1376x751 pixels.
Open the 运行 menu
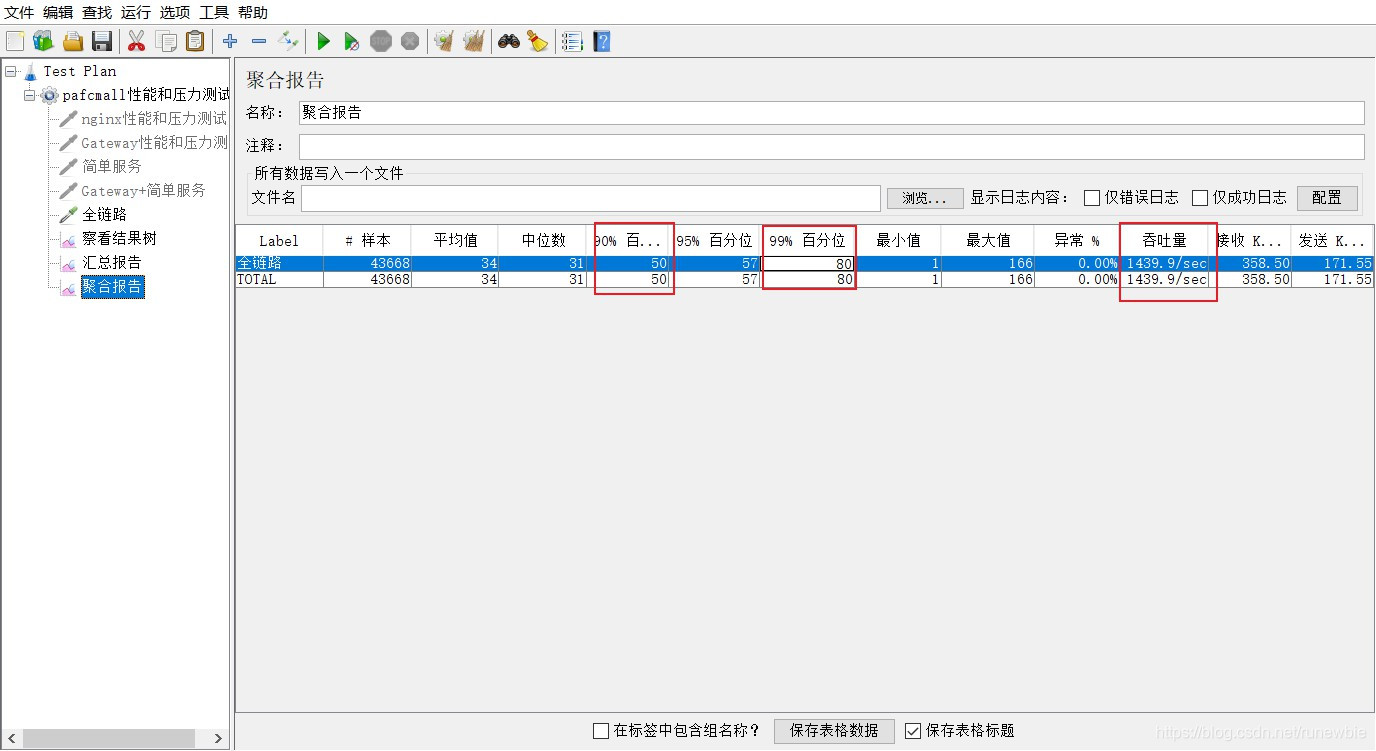coord(136,12)
